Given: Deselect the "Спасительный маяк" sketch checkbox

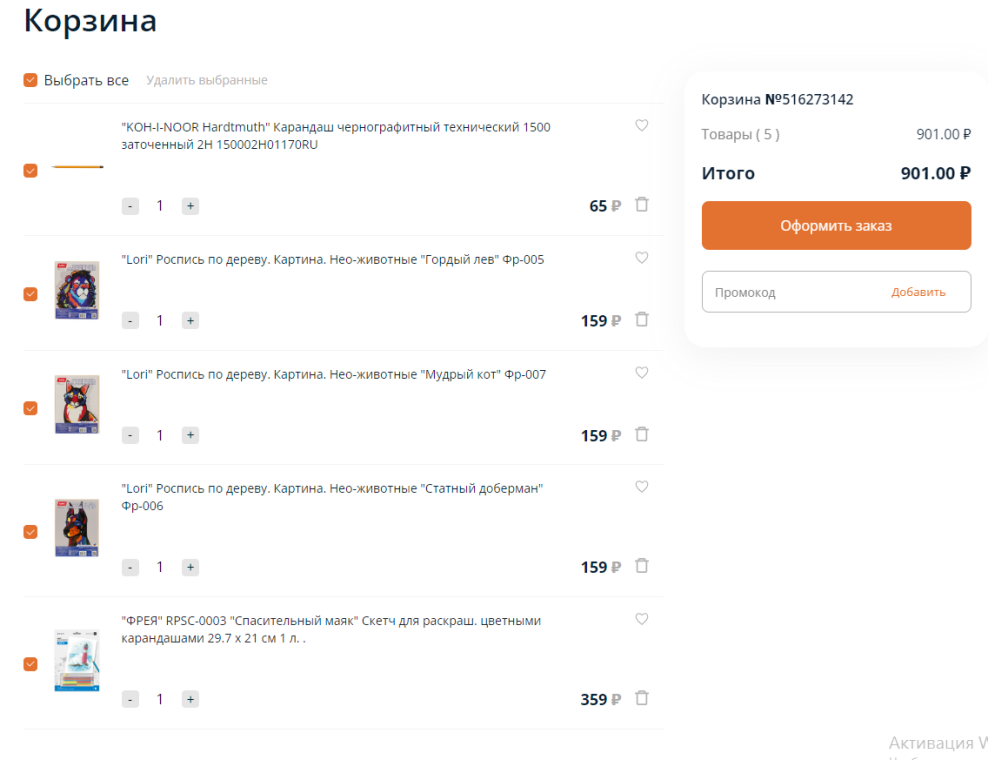Looking at the screenshot, I should (30, 664).
